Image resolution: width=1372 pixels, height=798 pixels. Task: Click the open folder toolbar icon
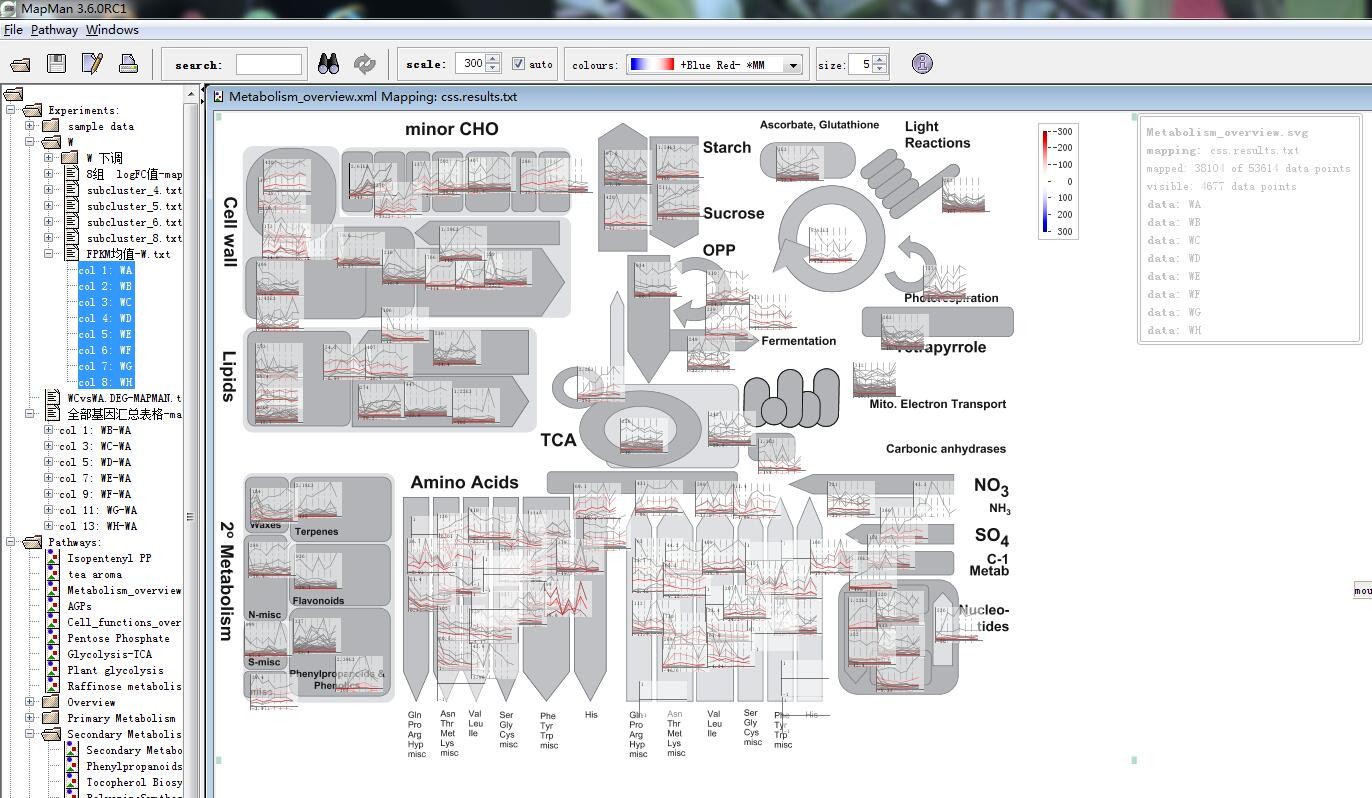(20, 65)
